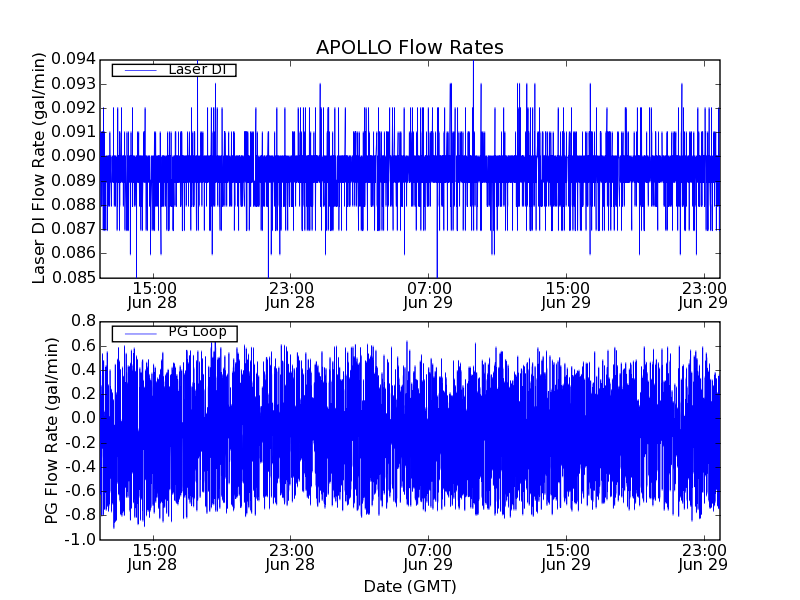Click the -1.0 tick on the bottom chart
This screenshot has height=600, width=800.
[x=80, y=540]
